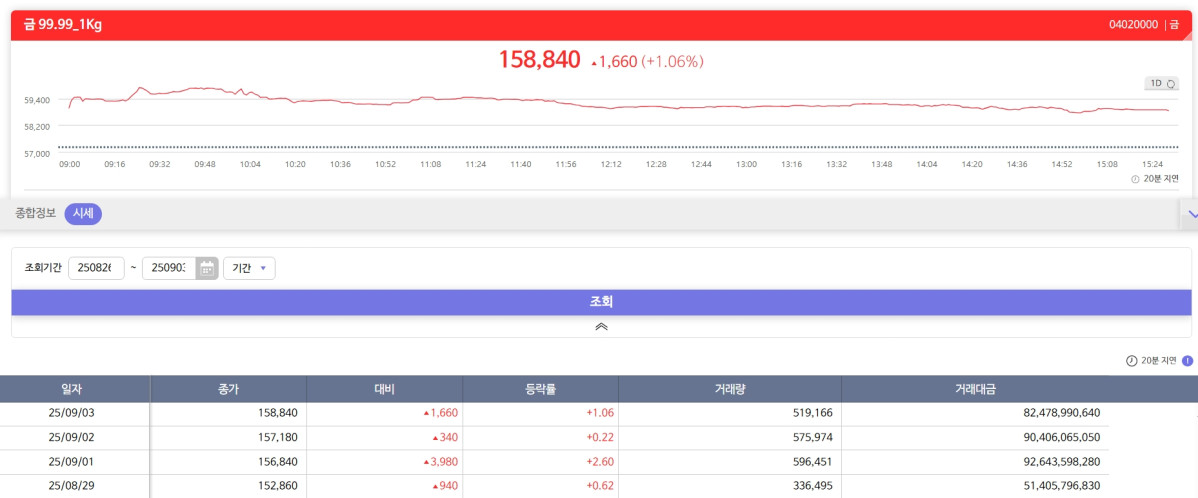Click the 09:00 chart time label
The image size is (1198, 498).
click(70, 164)
